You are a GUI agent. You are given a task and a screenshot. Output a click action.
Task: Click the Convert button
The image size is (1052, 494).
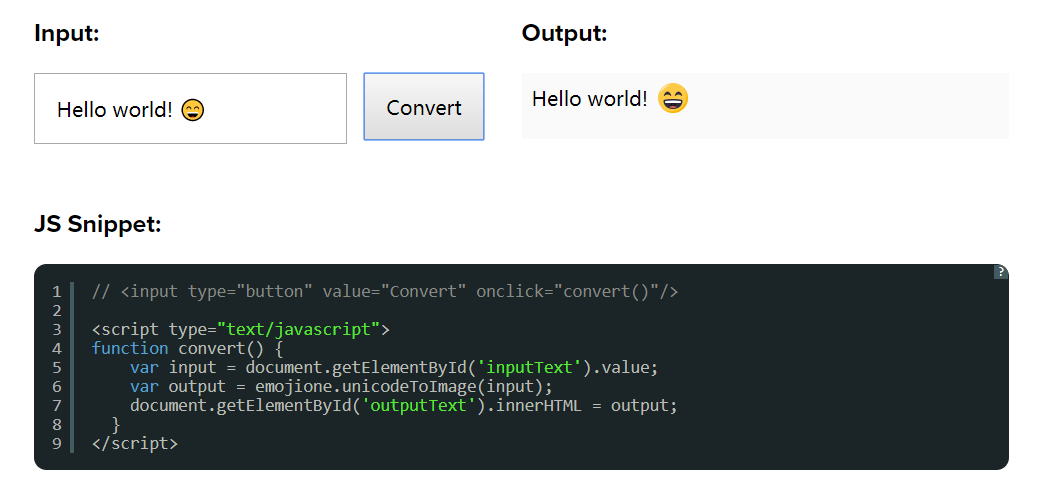tap(423, 107)
